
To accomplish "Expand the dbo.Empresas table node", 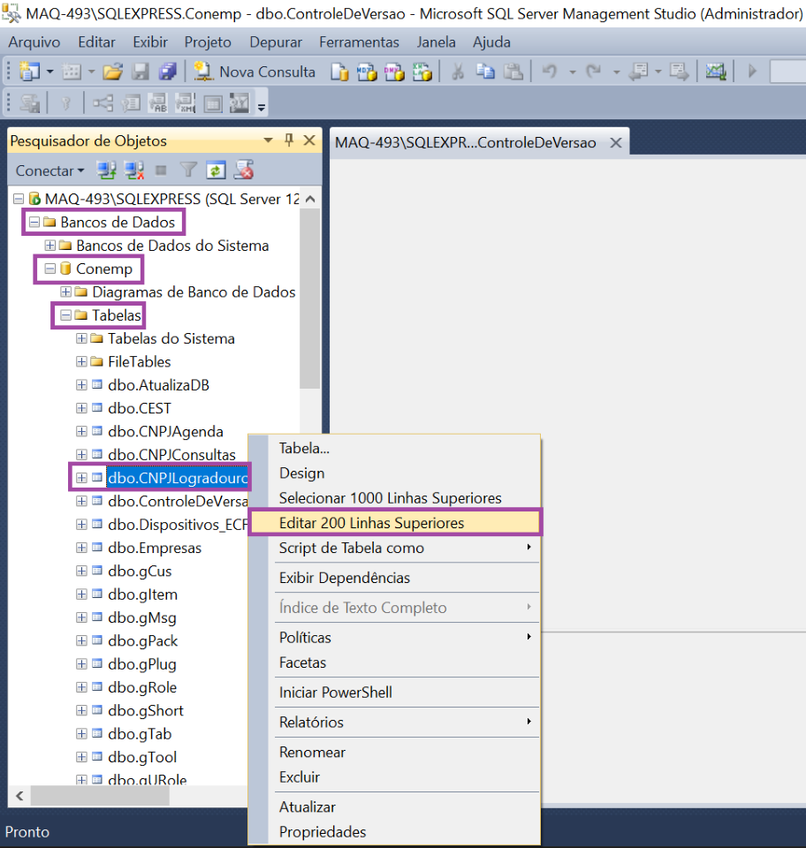I will tap(81, 548).
